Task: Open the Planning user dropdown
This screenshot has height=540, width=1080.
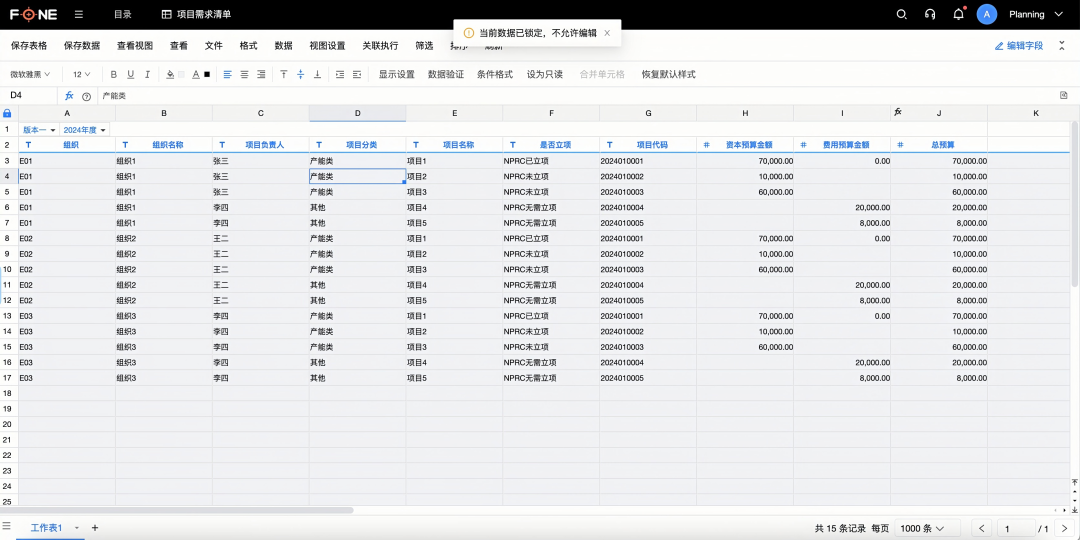Action: (x=1037, y=14)
